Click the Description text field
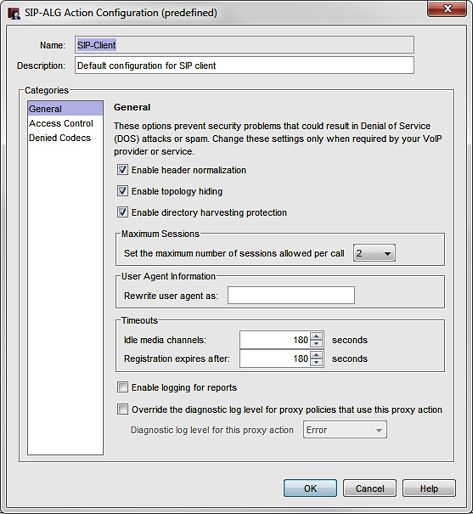473x514 pixels. (x=244, y=65)
